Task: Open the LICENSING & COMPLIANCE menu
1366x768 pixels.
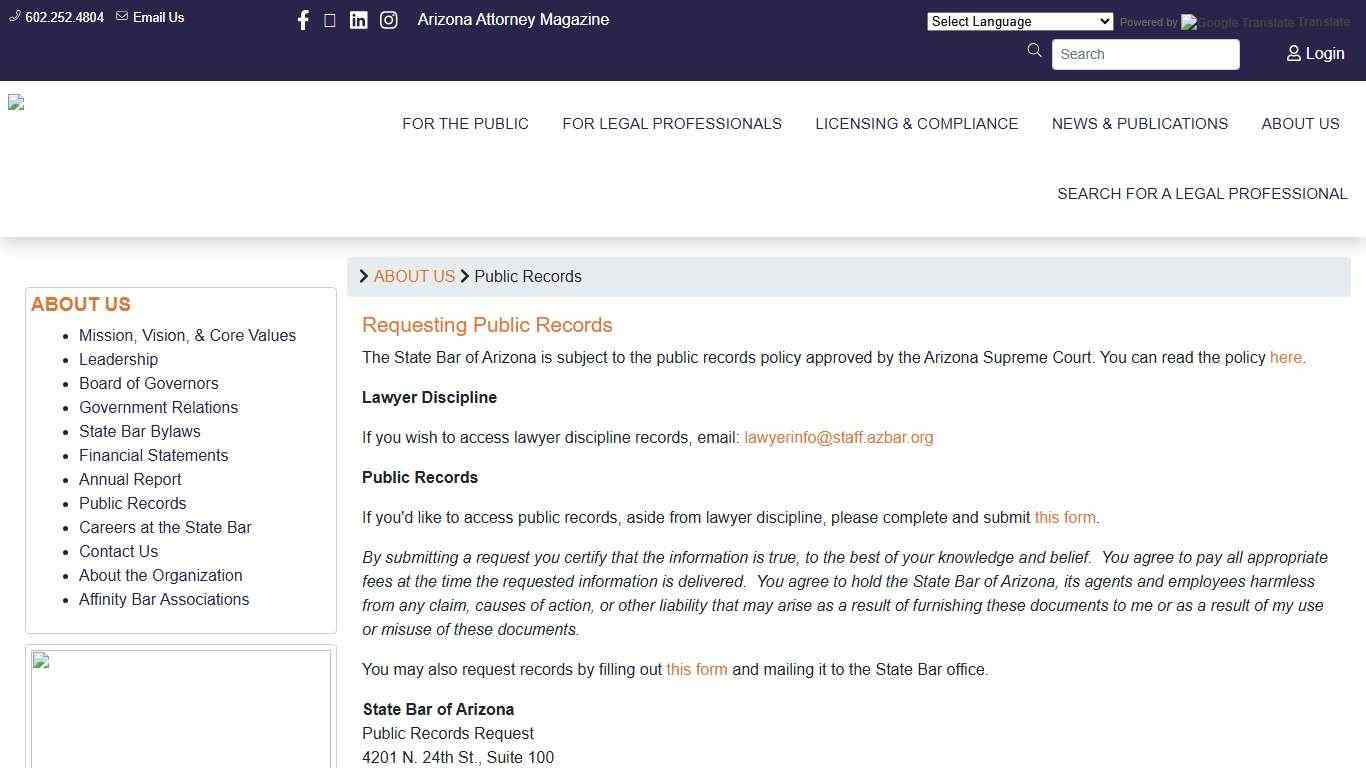Action: point(916,123)
